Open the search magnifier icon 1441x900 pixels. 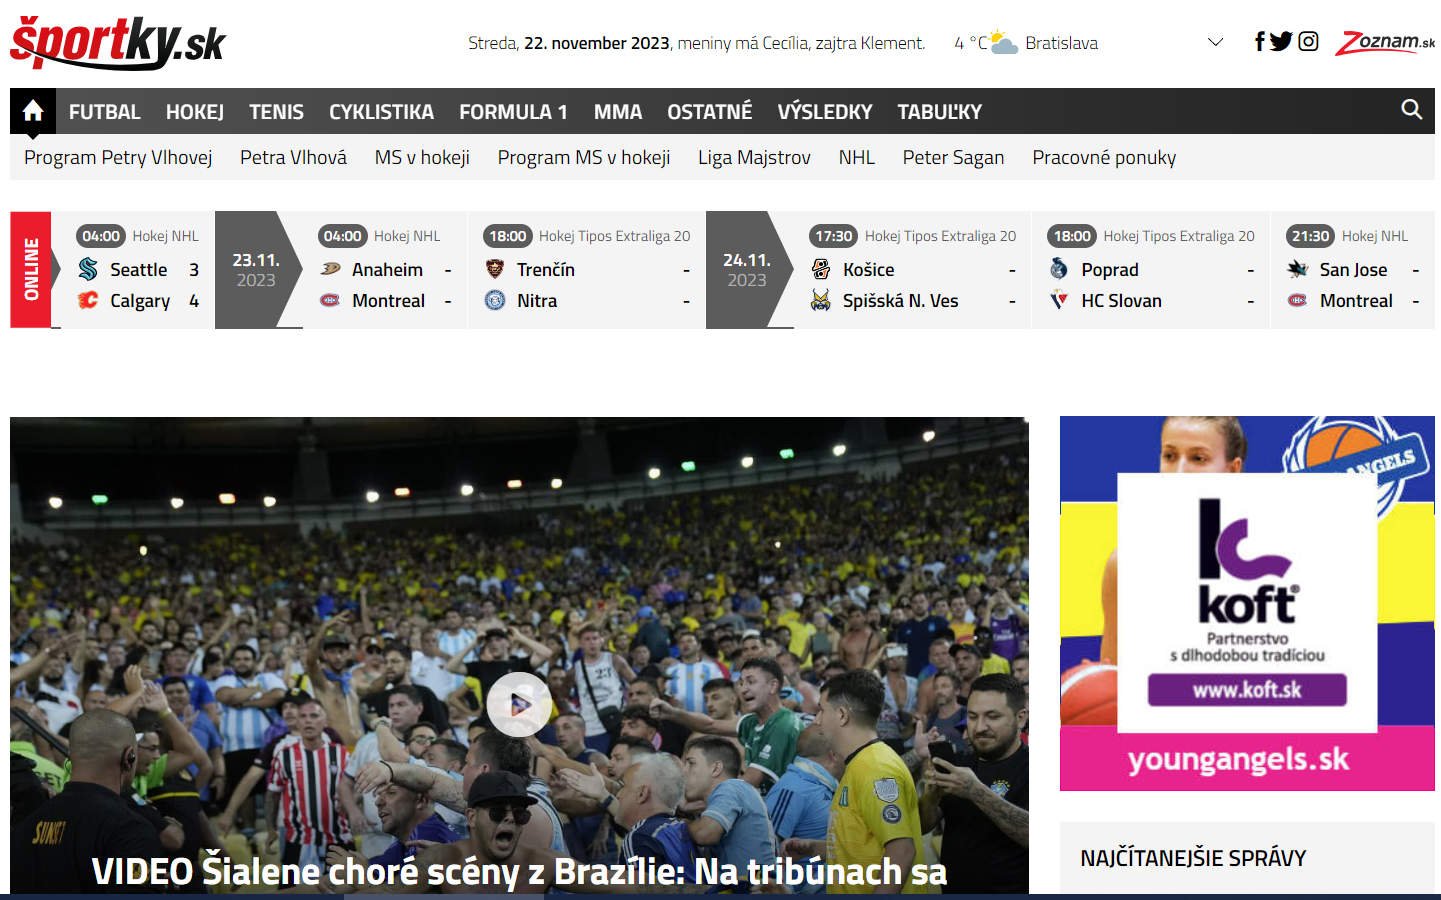[1411, 110]
